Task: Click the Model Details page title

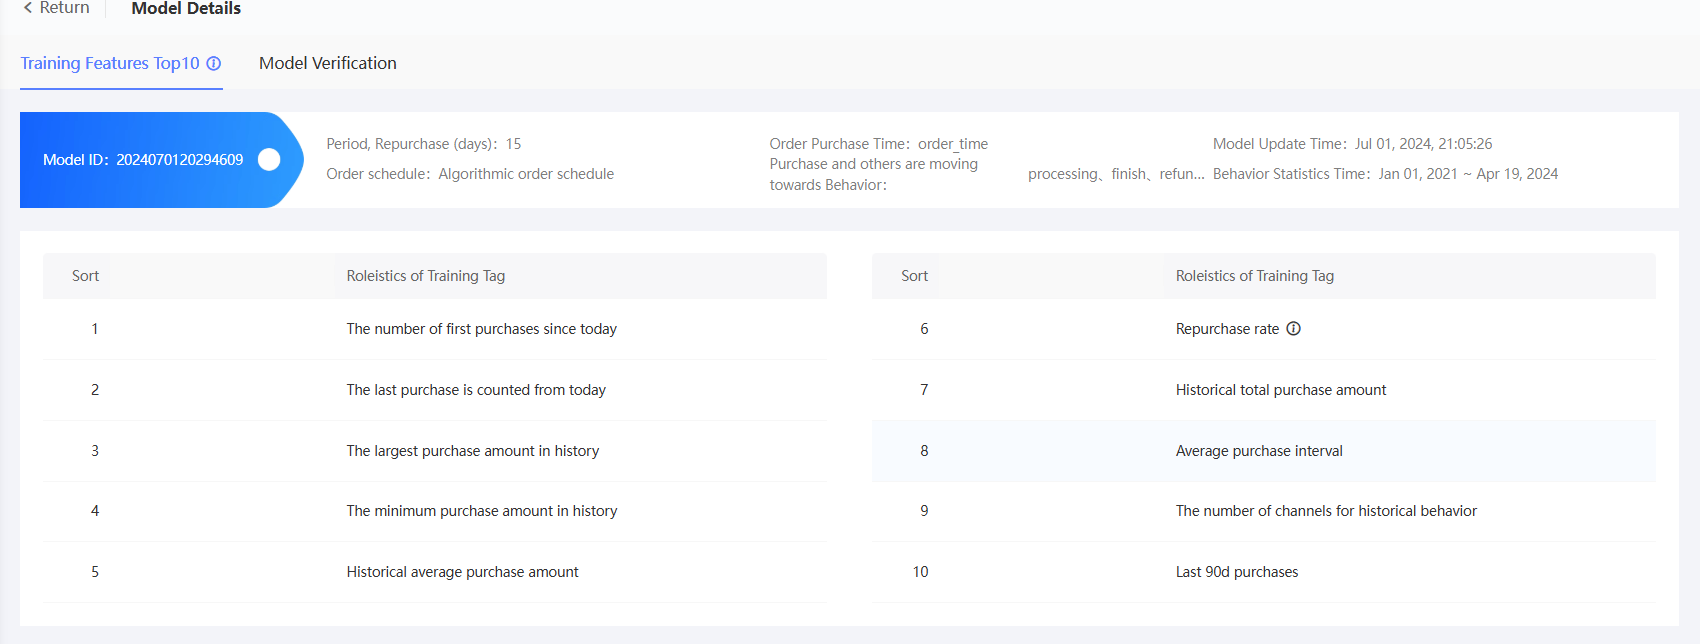Action: (186, 8)
